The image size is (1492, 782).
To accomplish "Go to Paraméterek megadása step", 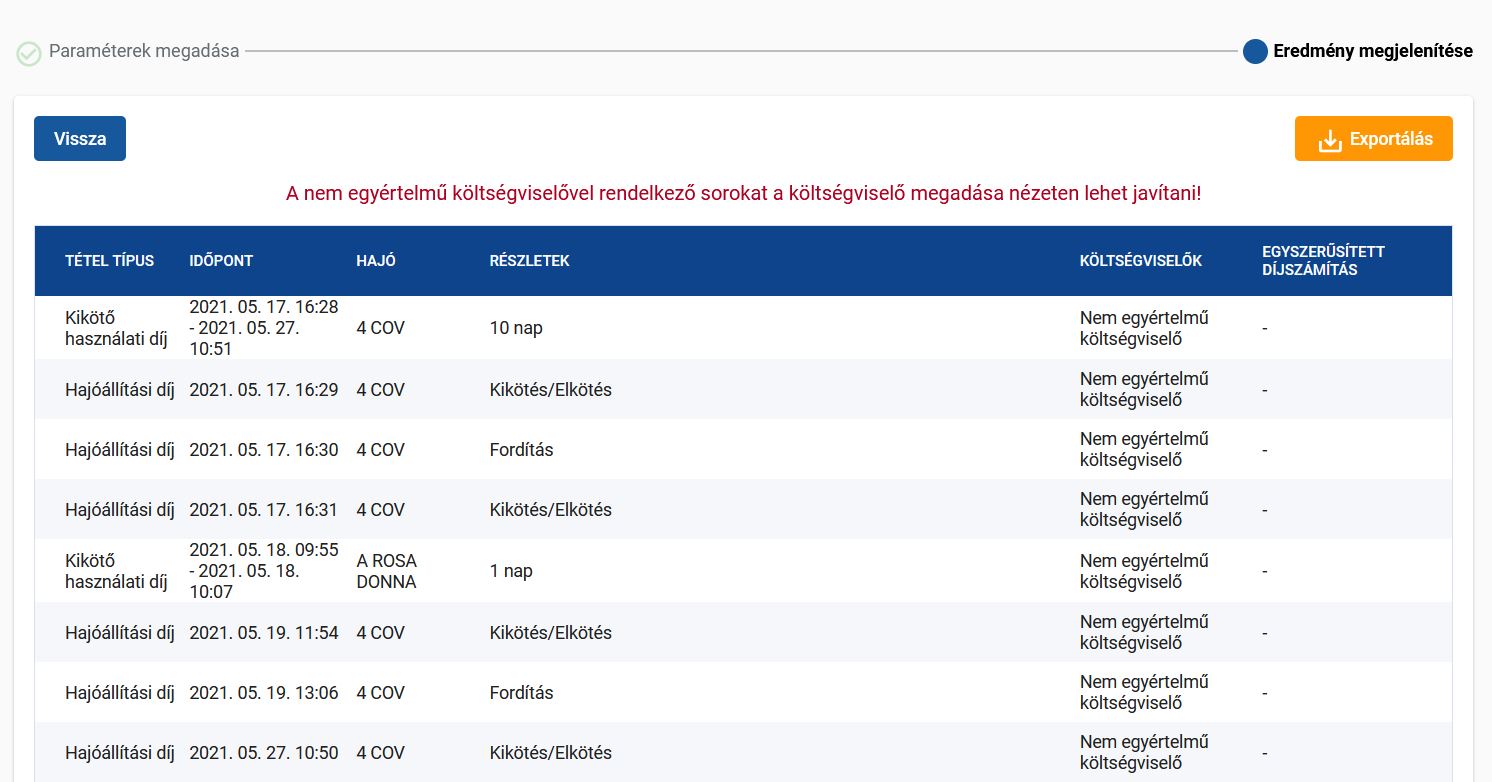I will click(x=144, y=51).
